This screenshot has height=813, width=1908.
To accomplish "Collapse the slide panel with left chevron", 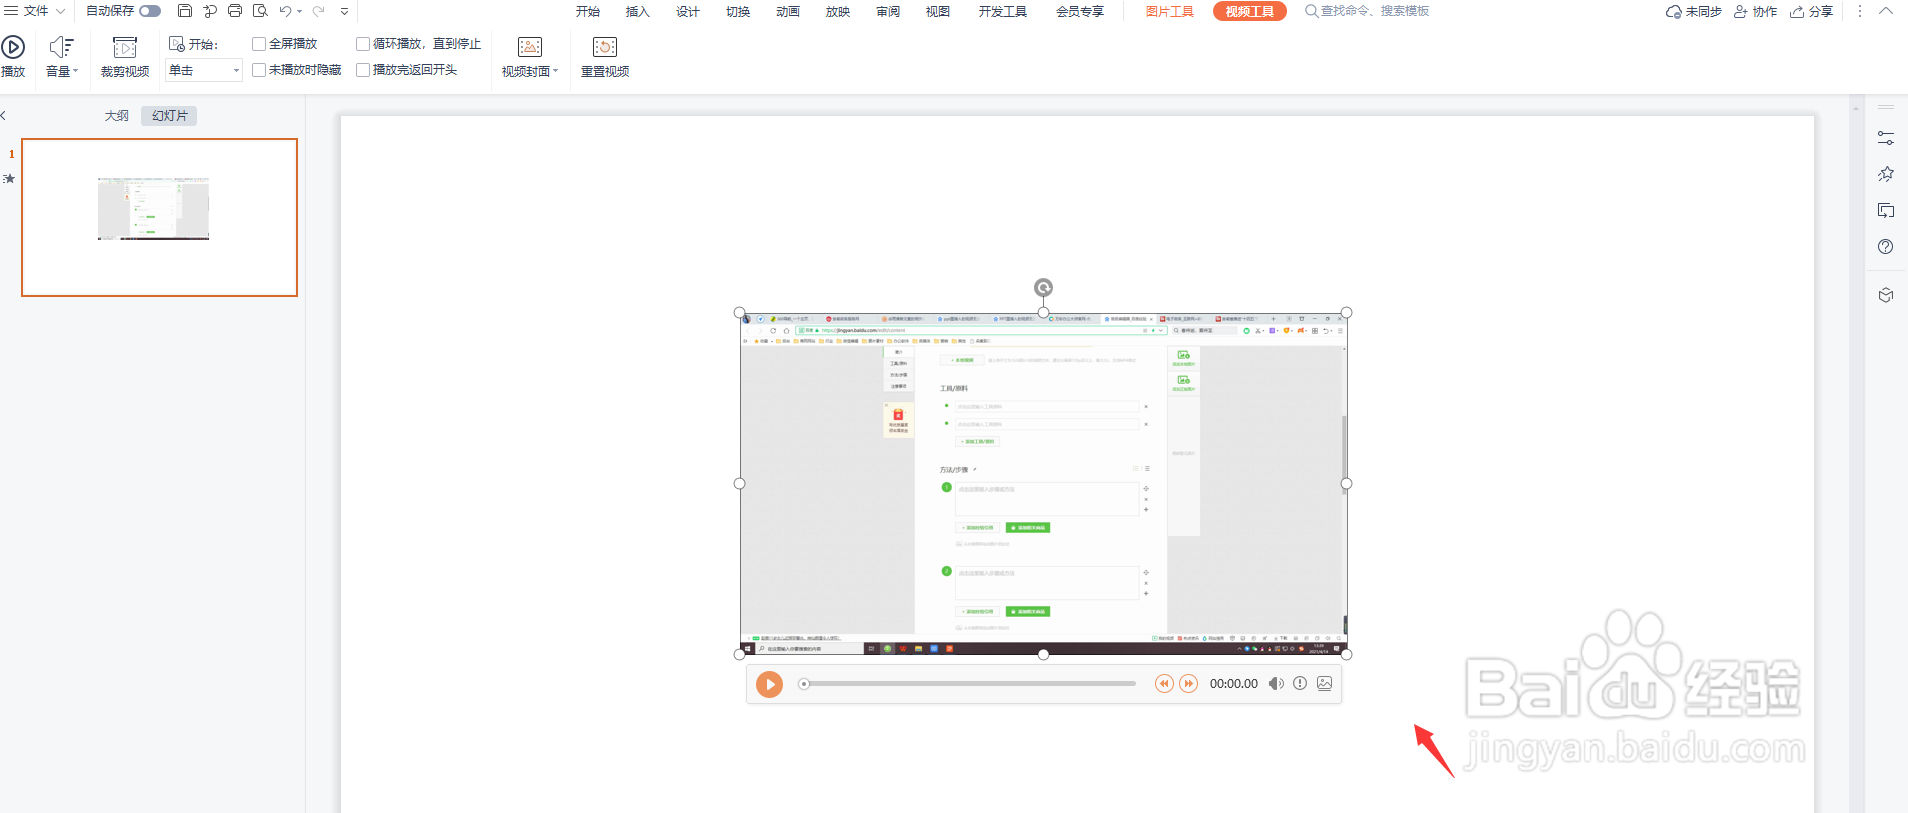I will [x=4, y=116].
